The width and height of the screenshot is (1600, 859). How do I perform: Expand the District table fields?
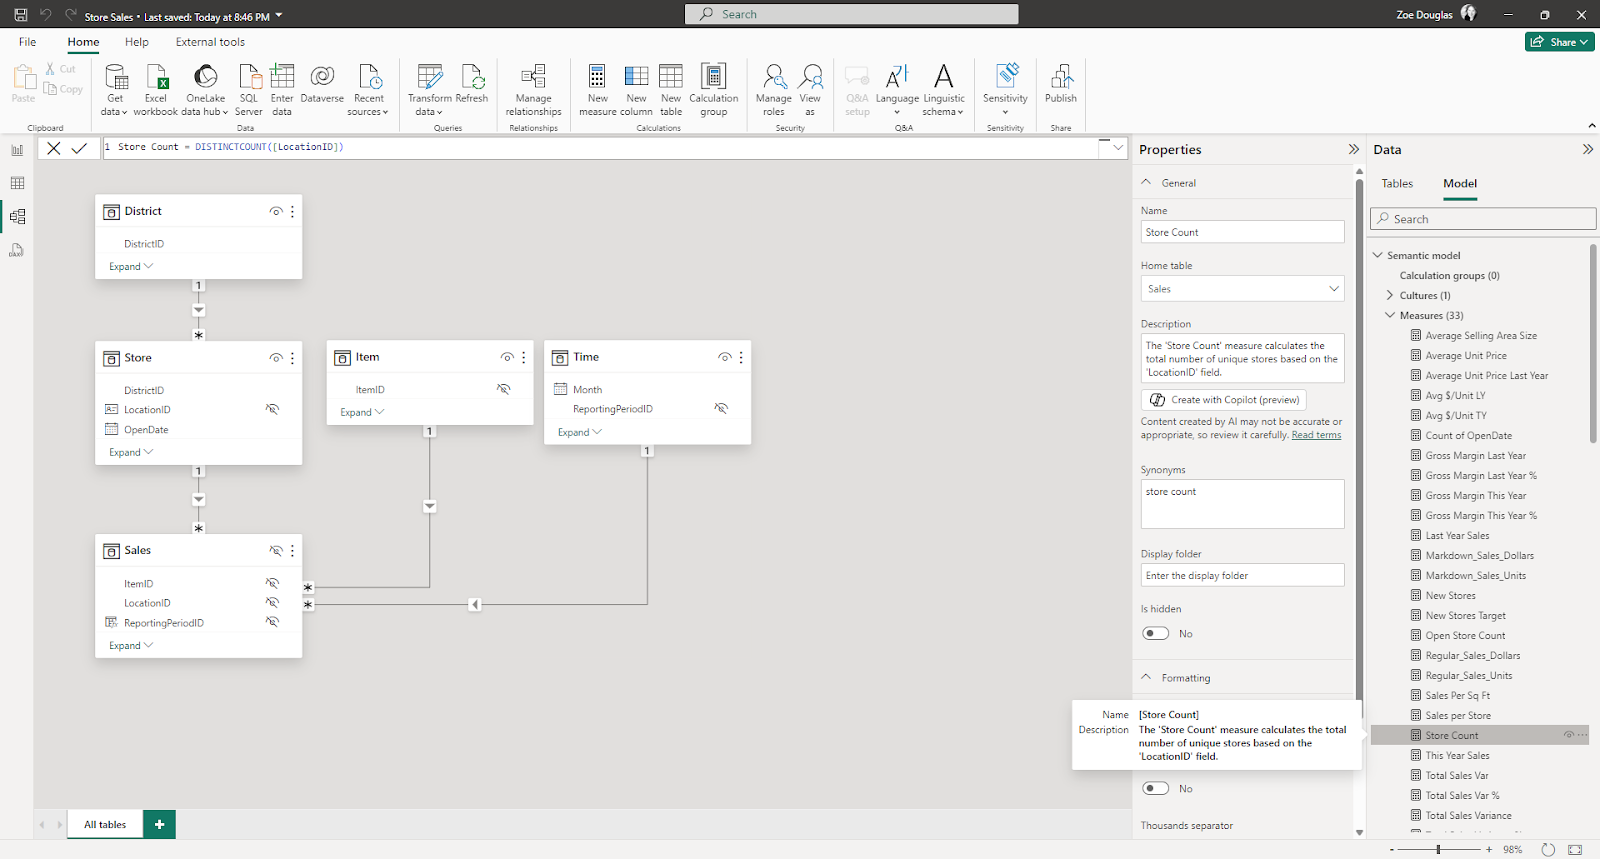point(131,266)
